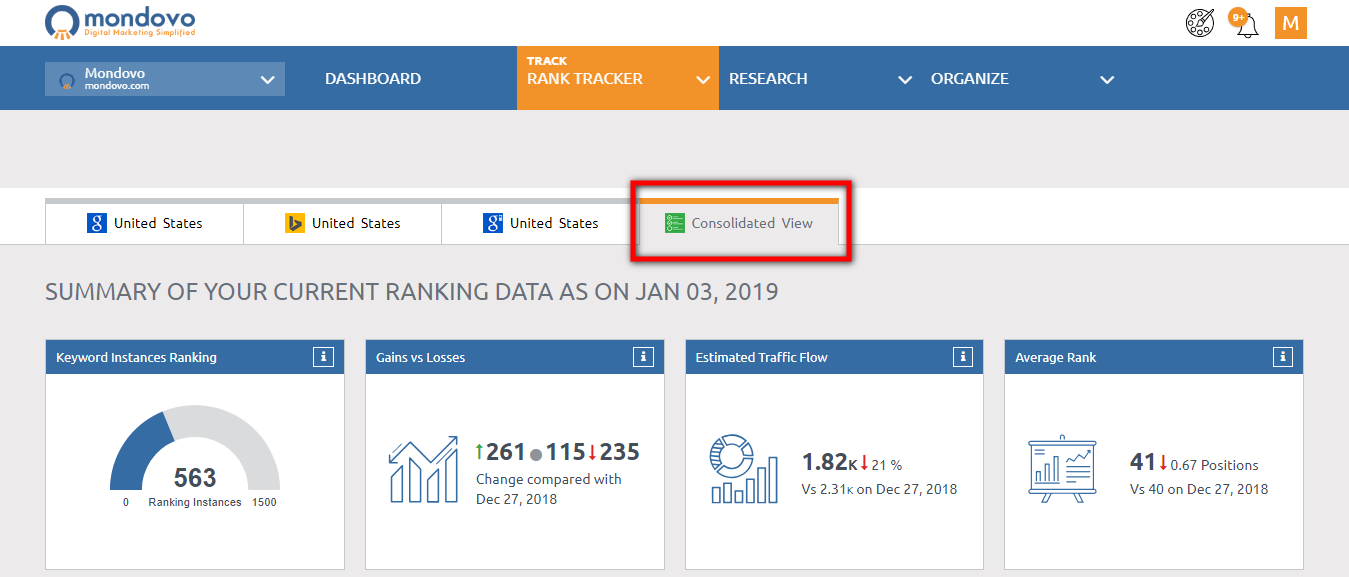Click '0.67 Positions' text

coord(1215,465)
